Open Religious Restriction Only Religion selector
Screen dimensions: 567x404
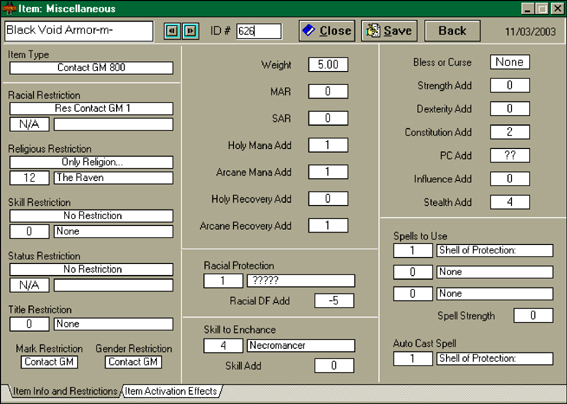91,162
